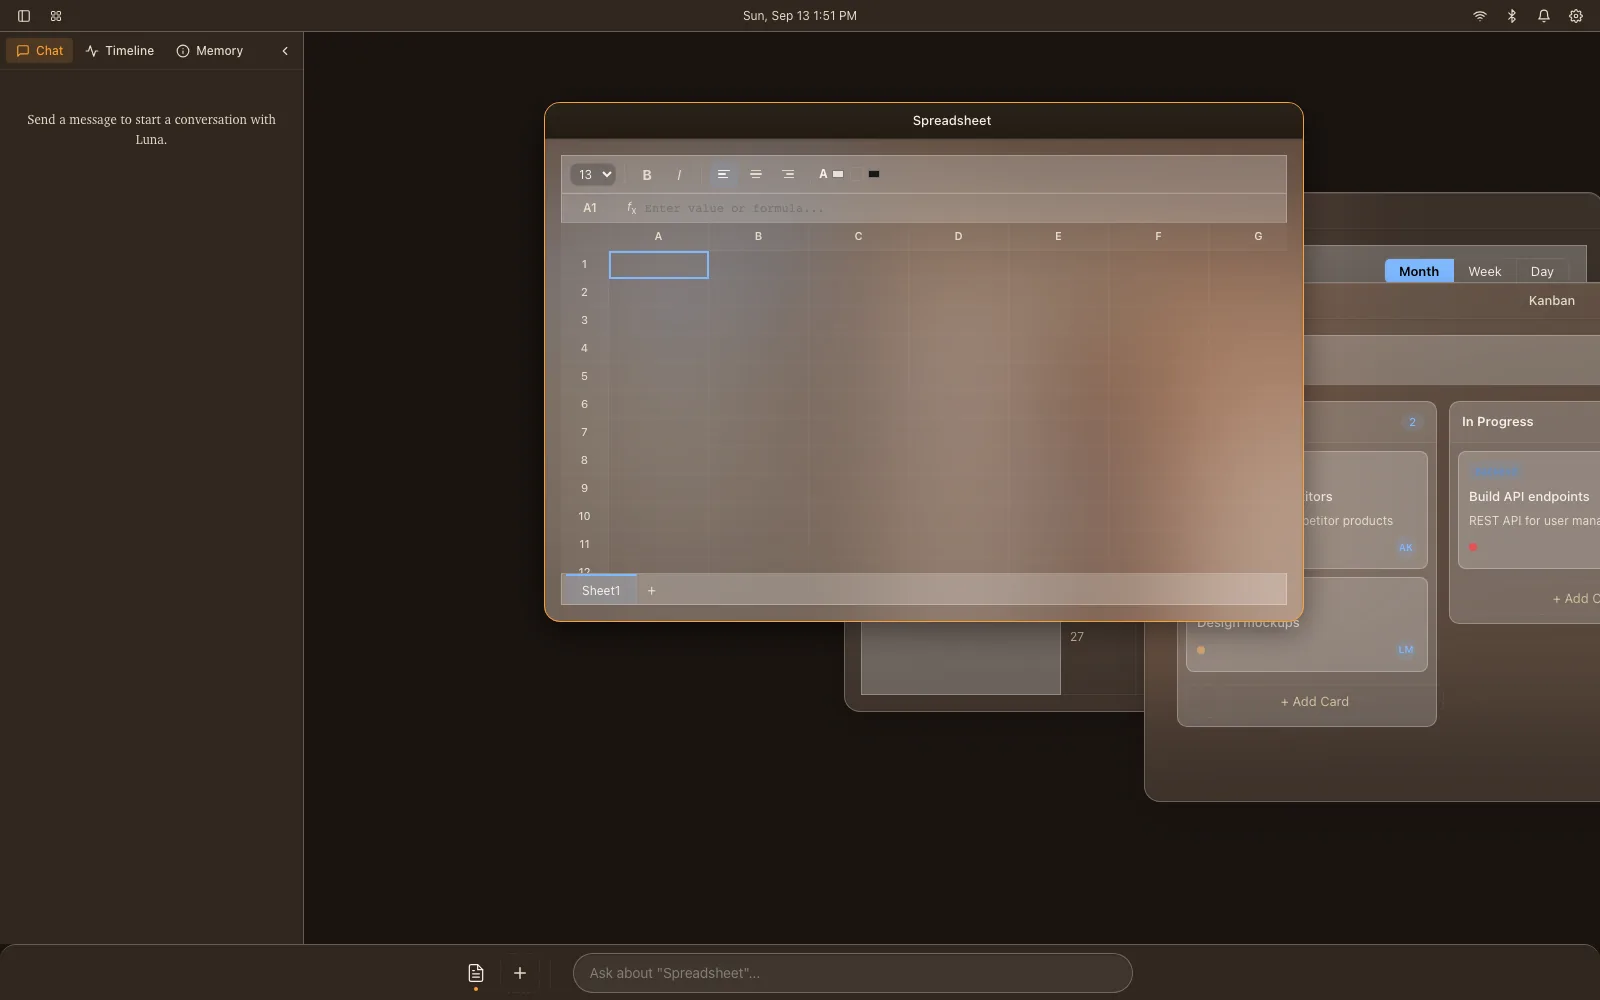Align cell text center

(x=756, y=174)
